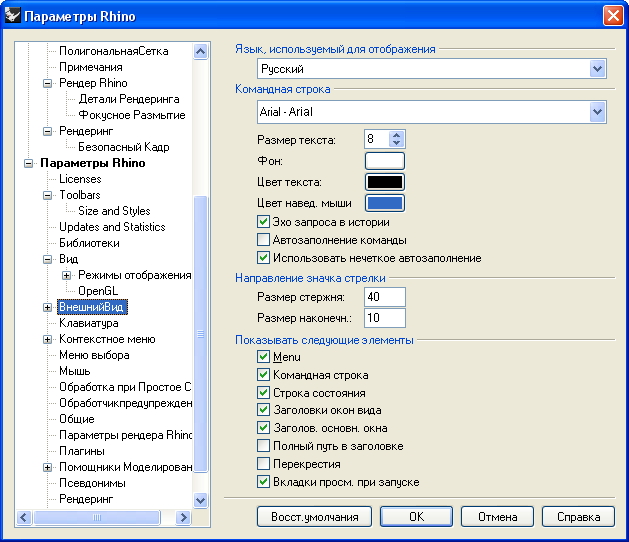Image resolution: width=629 pixels, height=542 pixels.
Task: Enable Автозаполнение команды checkbox
Action: click(x=264, y=240)
